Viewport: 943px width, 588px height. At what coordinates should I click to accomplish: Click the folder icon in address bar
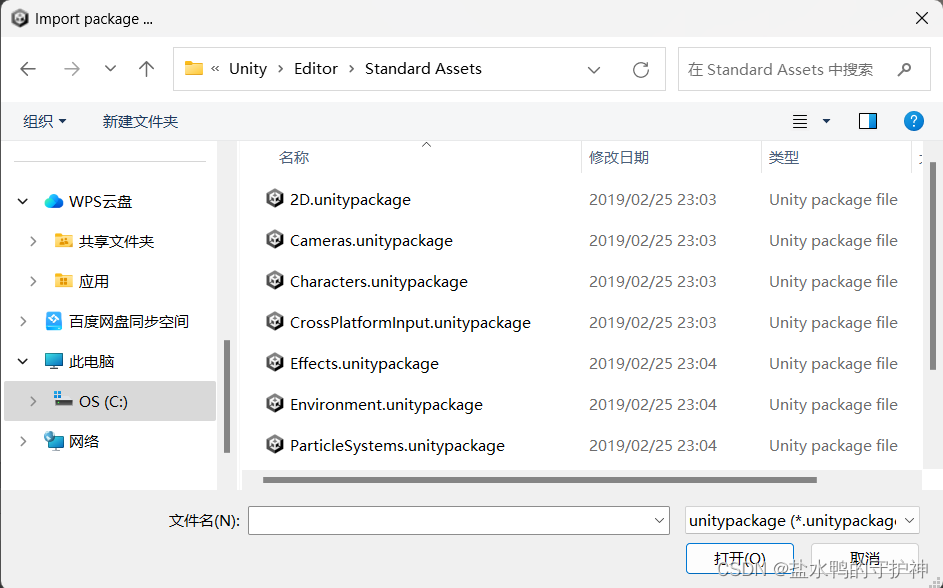(x=194, y=68)
